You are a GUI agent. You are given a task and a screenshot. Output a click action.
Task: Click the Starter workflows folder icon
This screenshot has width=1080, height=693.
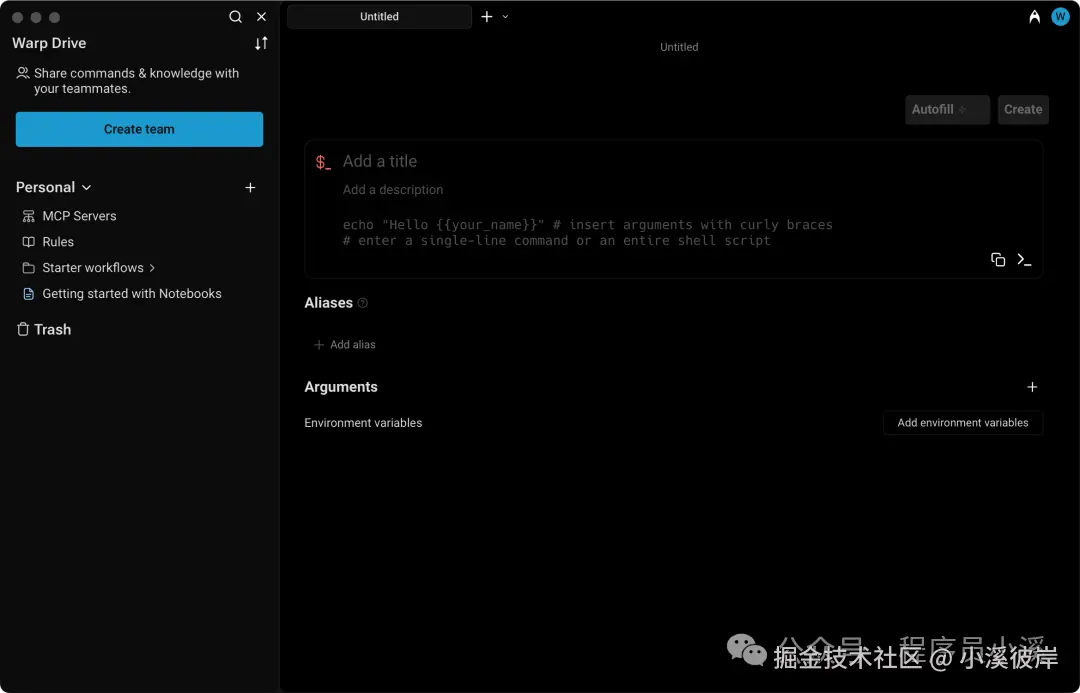28,268
